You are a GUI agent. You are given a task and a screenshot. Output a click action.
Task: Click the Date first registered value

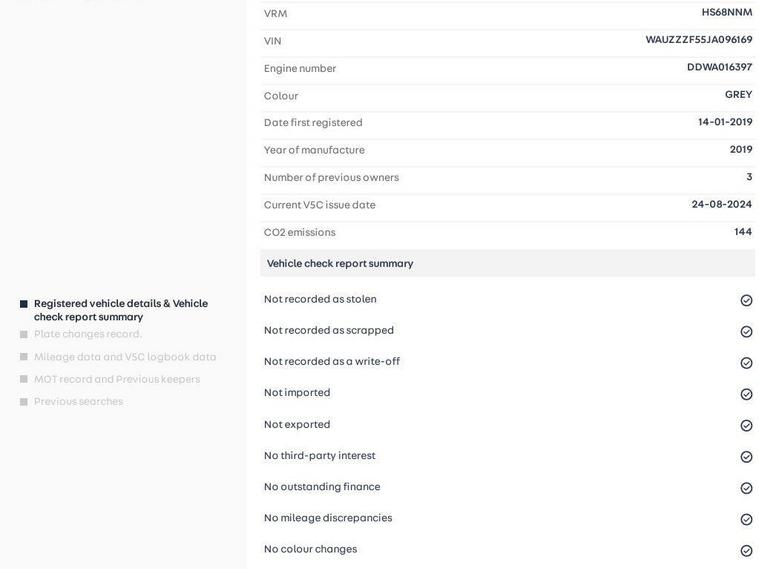click(x=725, y=122)
